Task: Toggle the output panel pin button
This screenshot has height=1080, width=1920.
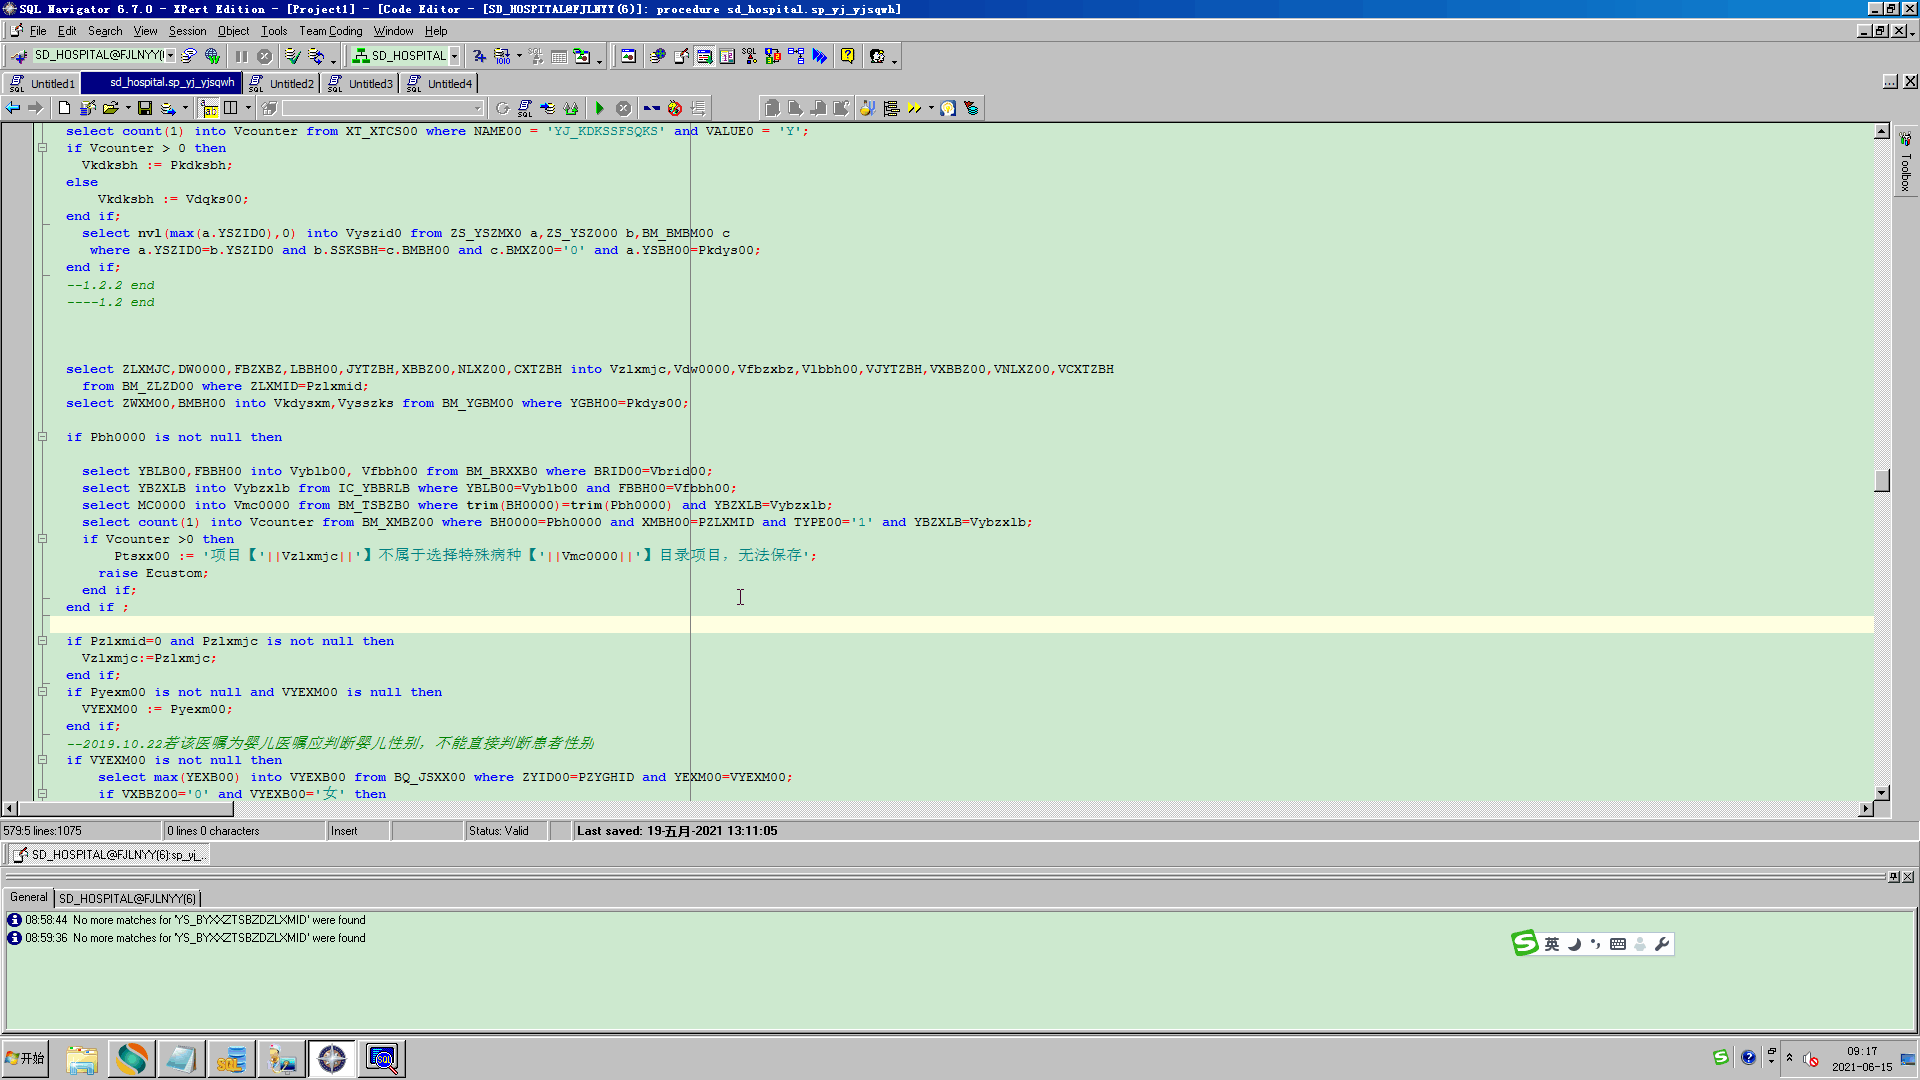Action: [1893, 877]
